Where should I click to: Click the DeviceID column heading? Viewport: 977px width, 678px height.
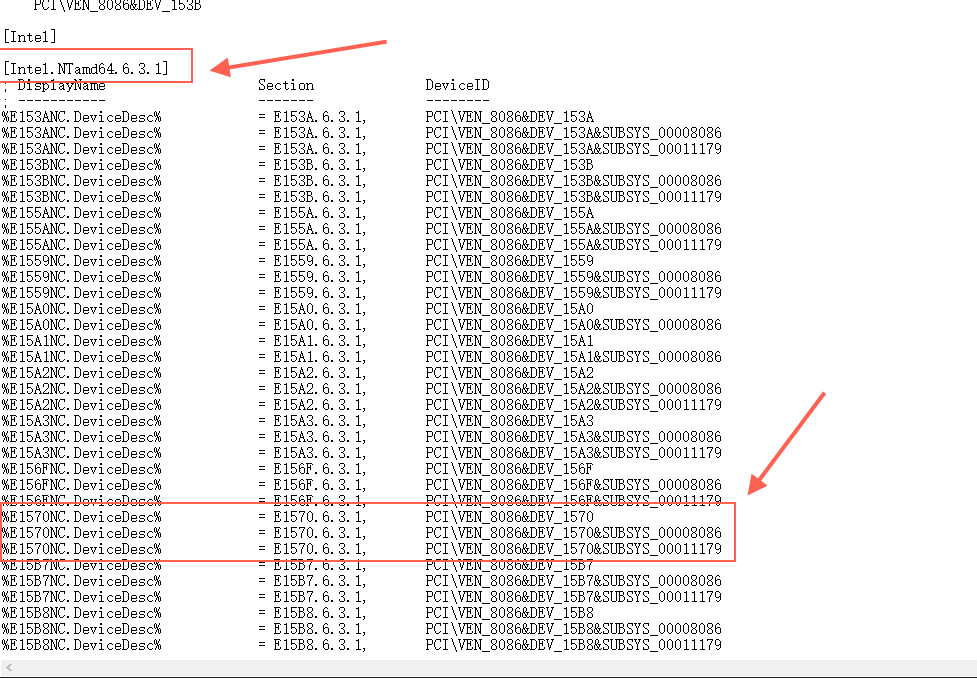click(457, 85)
